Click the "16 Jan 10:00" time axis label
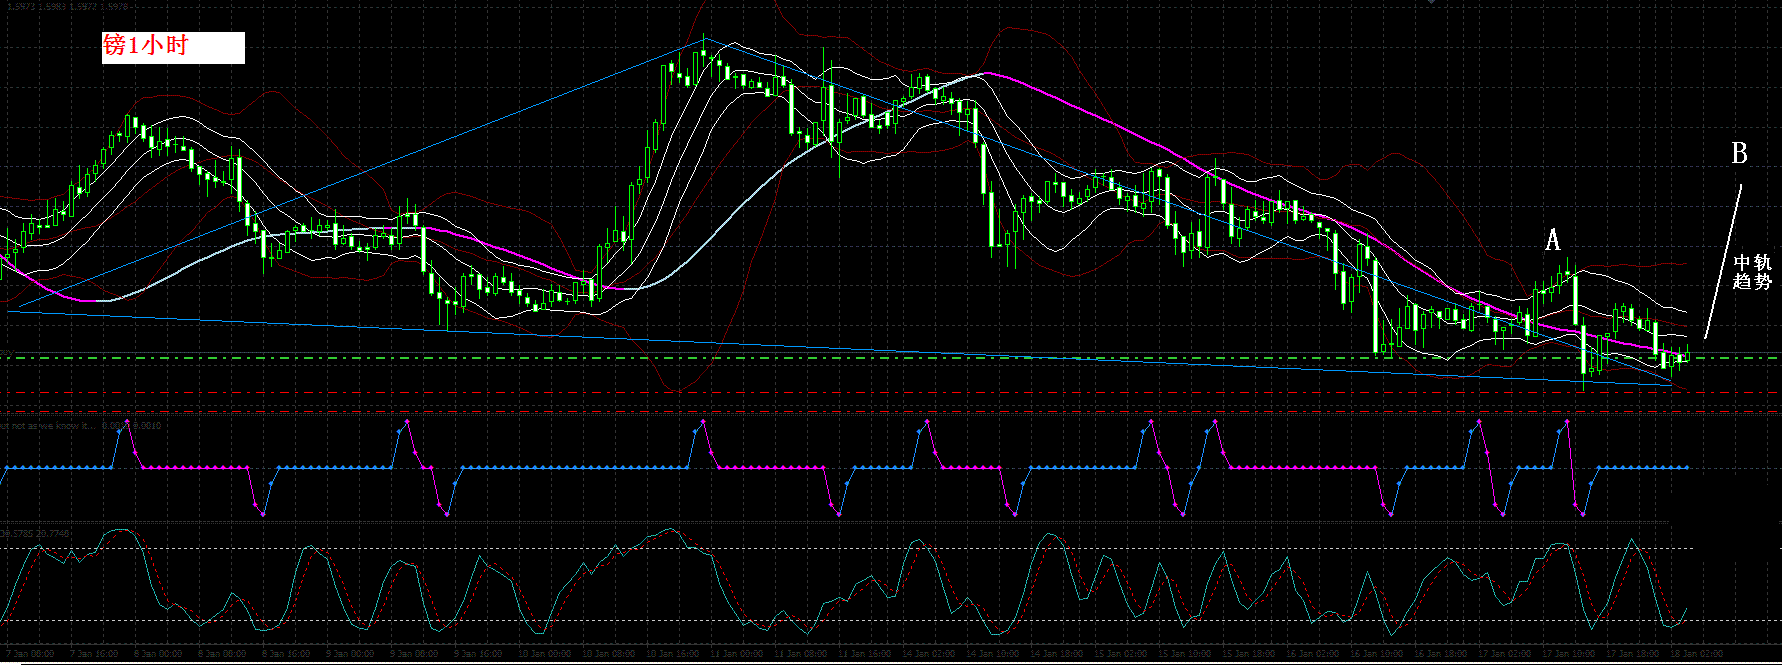This screenshot has height=665, width=1782. pos(1377,653)
